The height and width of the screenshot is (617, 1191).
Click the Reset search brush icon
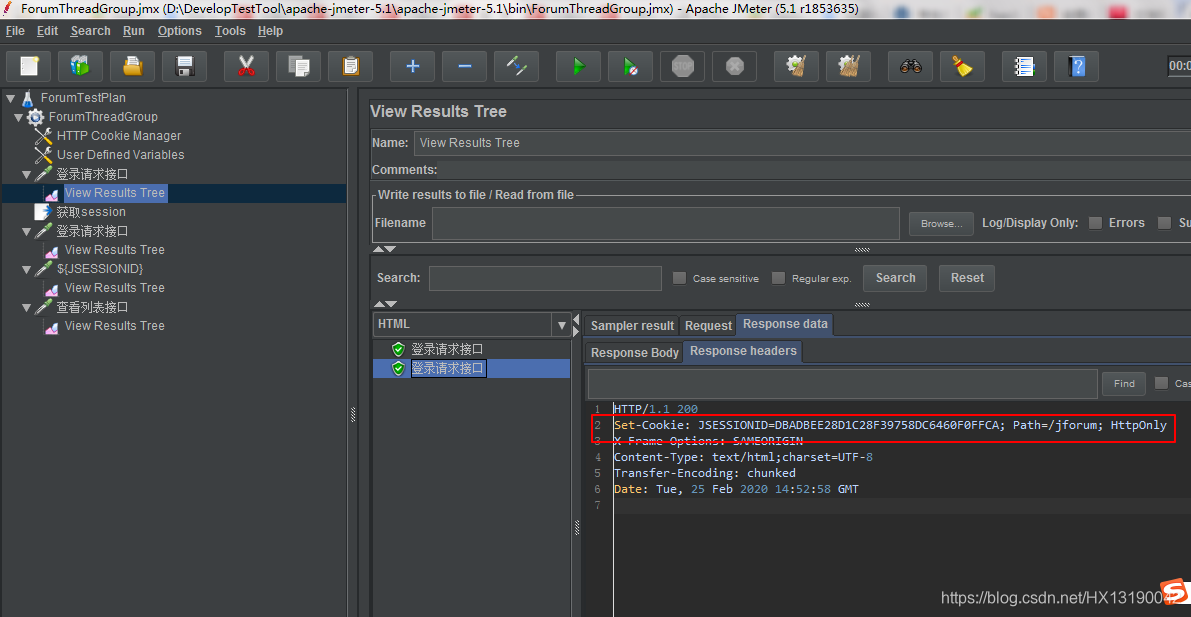click(962, 66)
